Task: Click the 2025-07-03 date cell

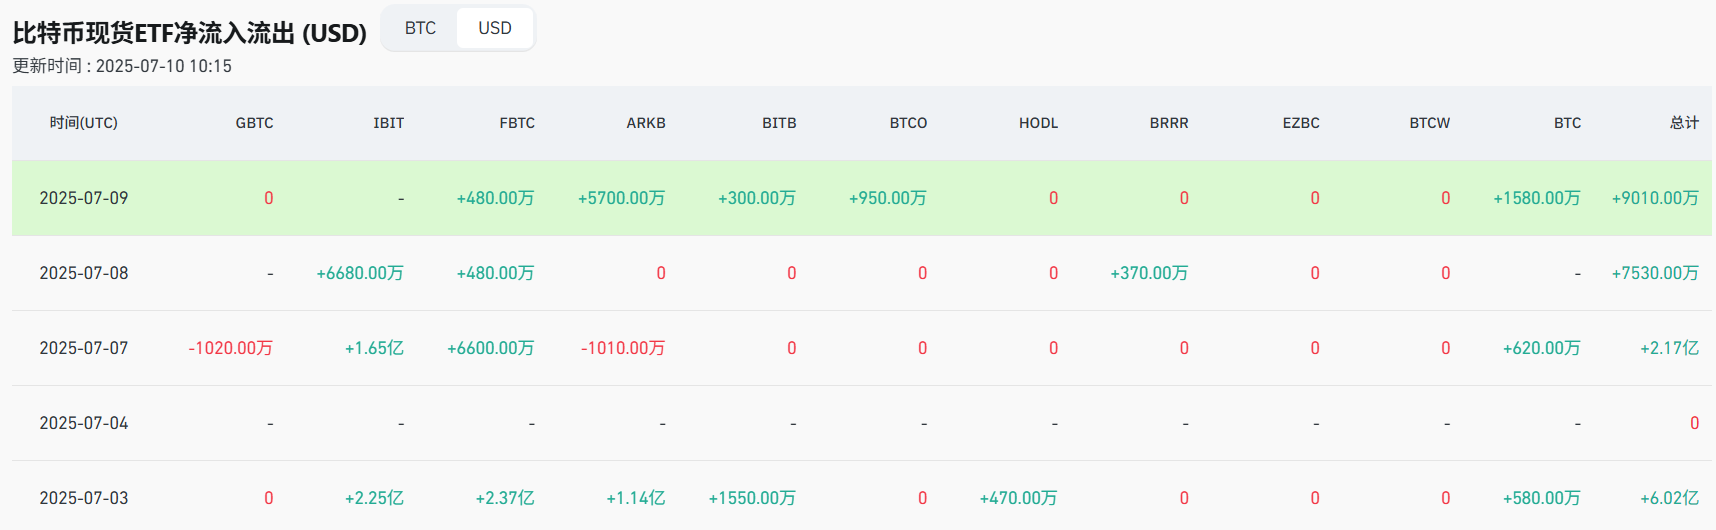Action: (x=84, y=498)
